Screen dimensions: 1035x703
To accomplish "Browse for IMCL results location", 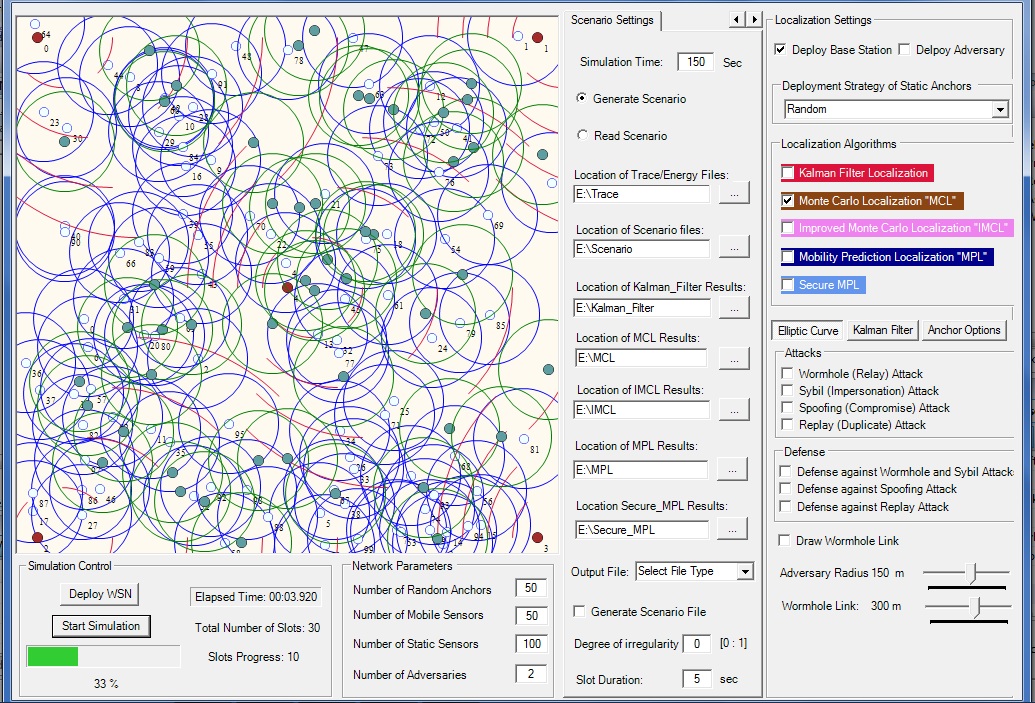I will [x=734, y=410].
